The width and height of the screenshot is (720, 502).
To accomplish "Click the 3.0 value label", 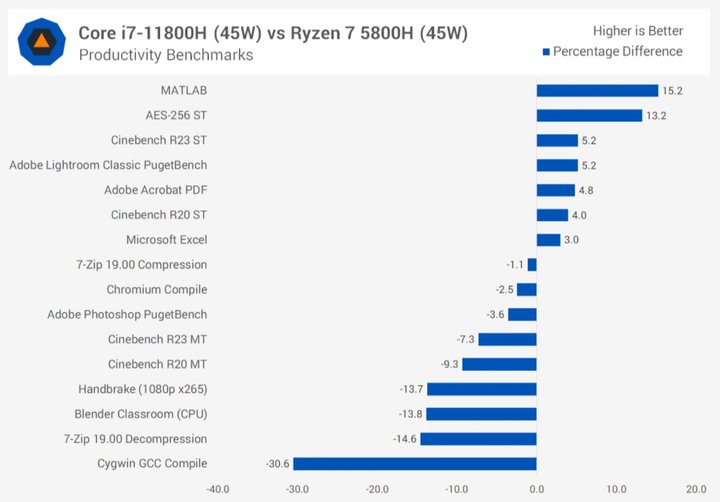I will [571, 240].
